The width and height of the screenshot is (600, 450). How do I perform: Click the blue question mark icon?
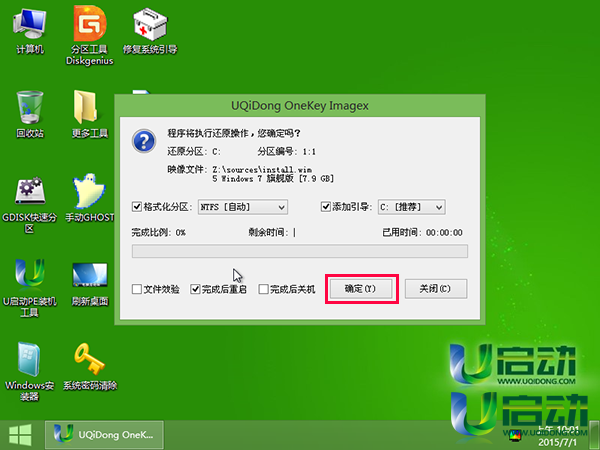pyautogui.click(x=144, y=141)
